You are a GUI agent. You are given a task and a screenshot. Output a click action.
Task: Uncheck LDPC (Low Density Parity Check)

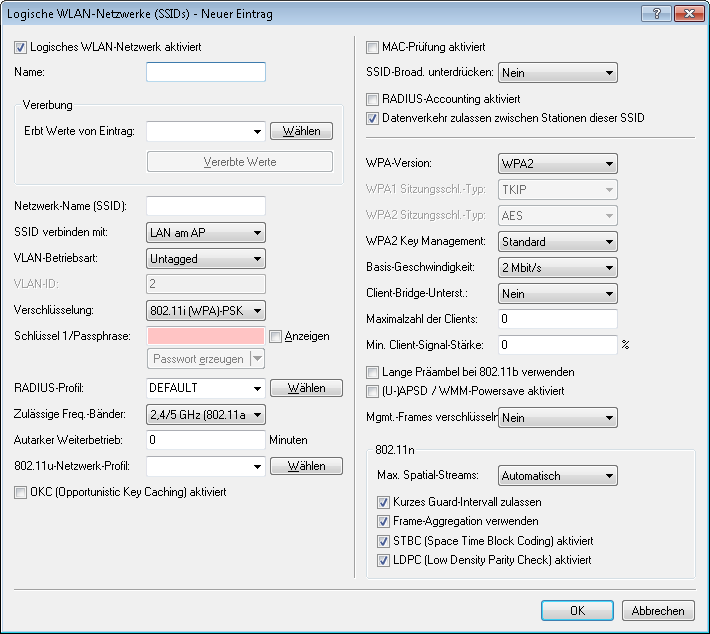tap(384, 560)
